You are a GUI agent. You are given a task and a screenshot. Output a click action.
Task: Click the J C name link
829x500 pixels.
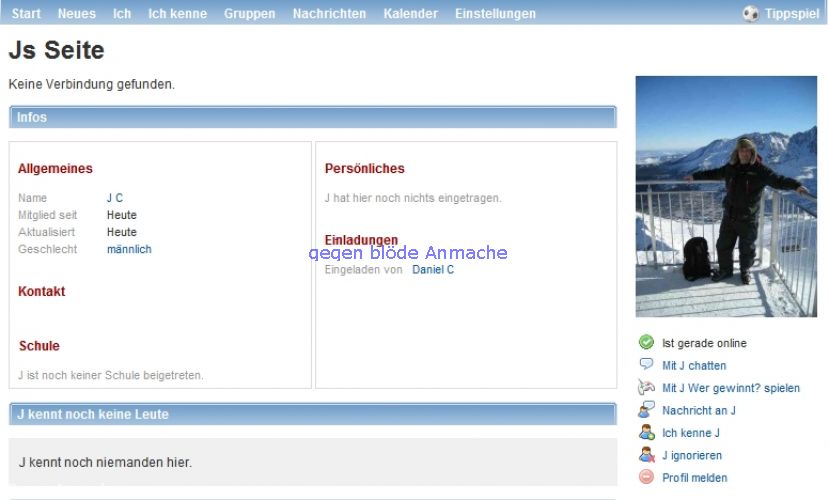115,198
